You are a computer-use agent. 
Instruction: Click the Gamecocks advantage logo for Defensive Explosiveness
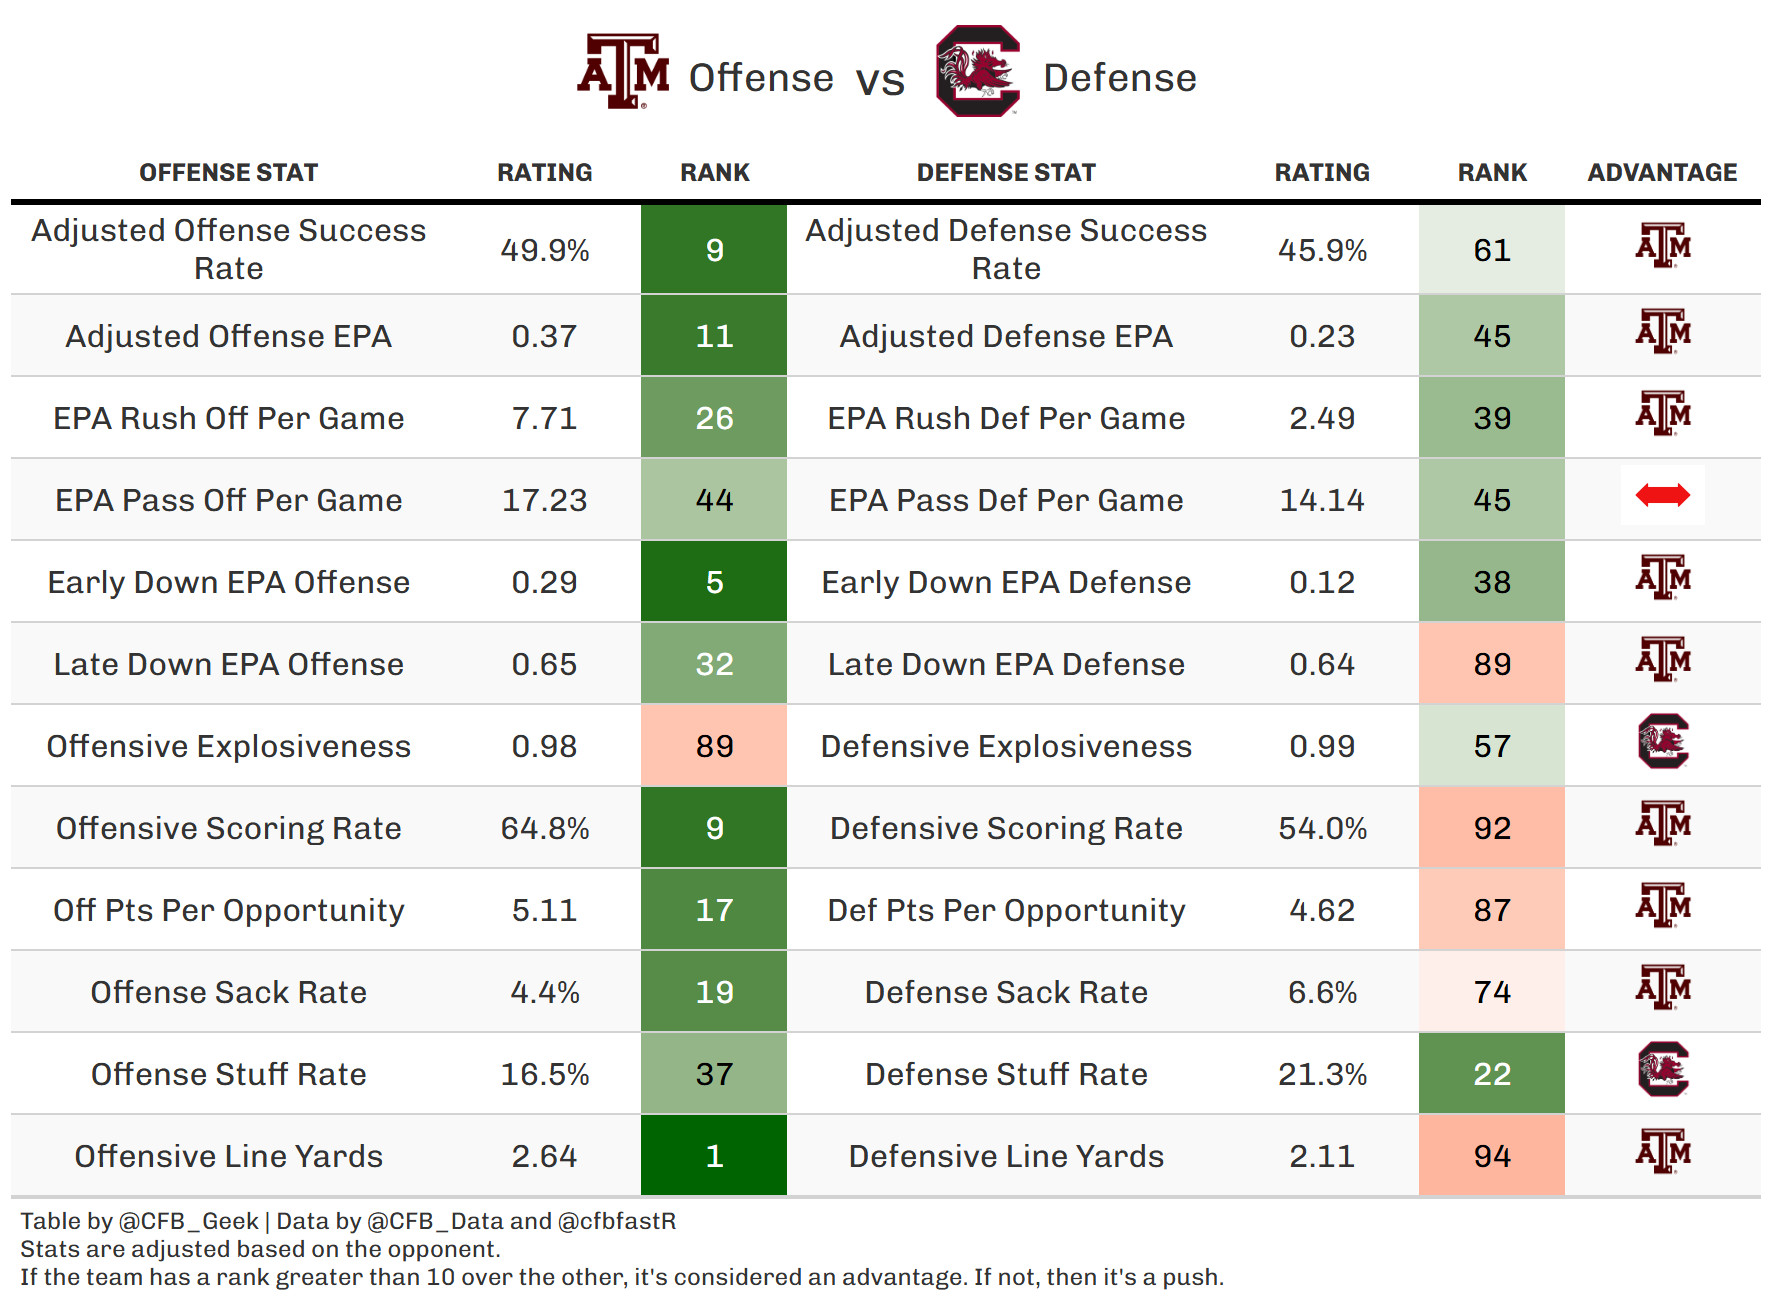tap(1662, 742)
